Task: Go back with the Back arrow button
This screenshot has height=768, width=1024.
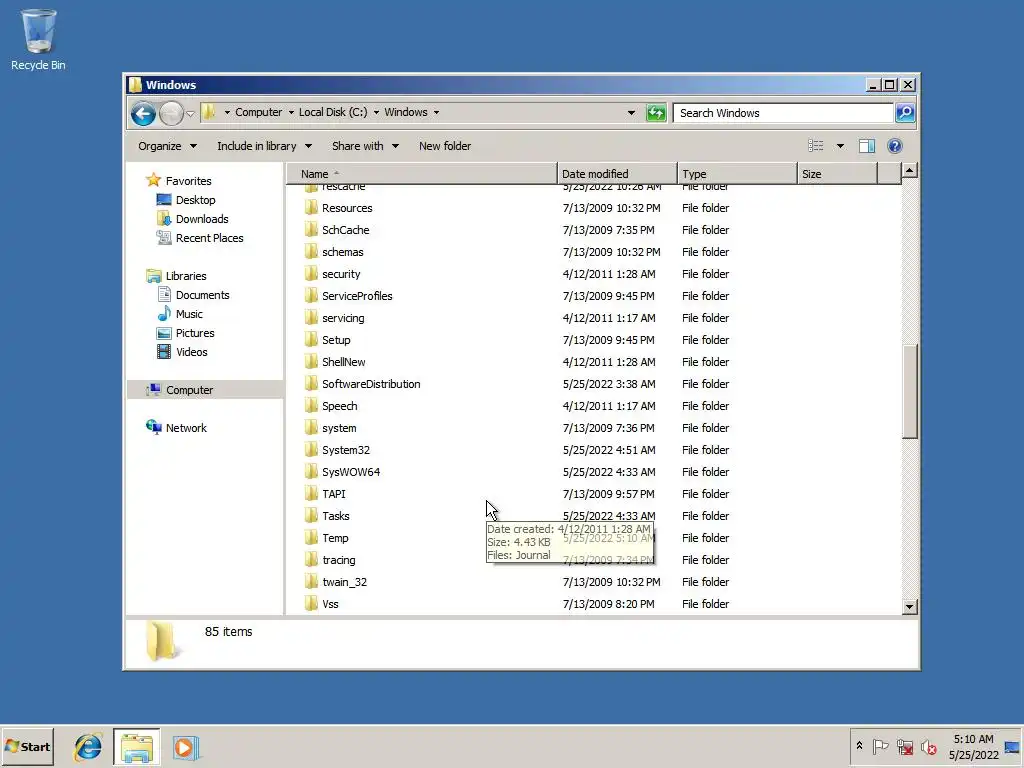Action: (143, 114)
